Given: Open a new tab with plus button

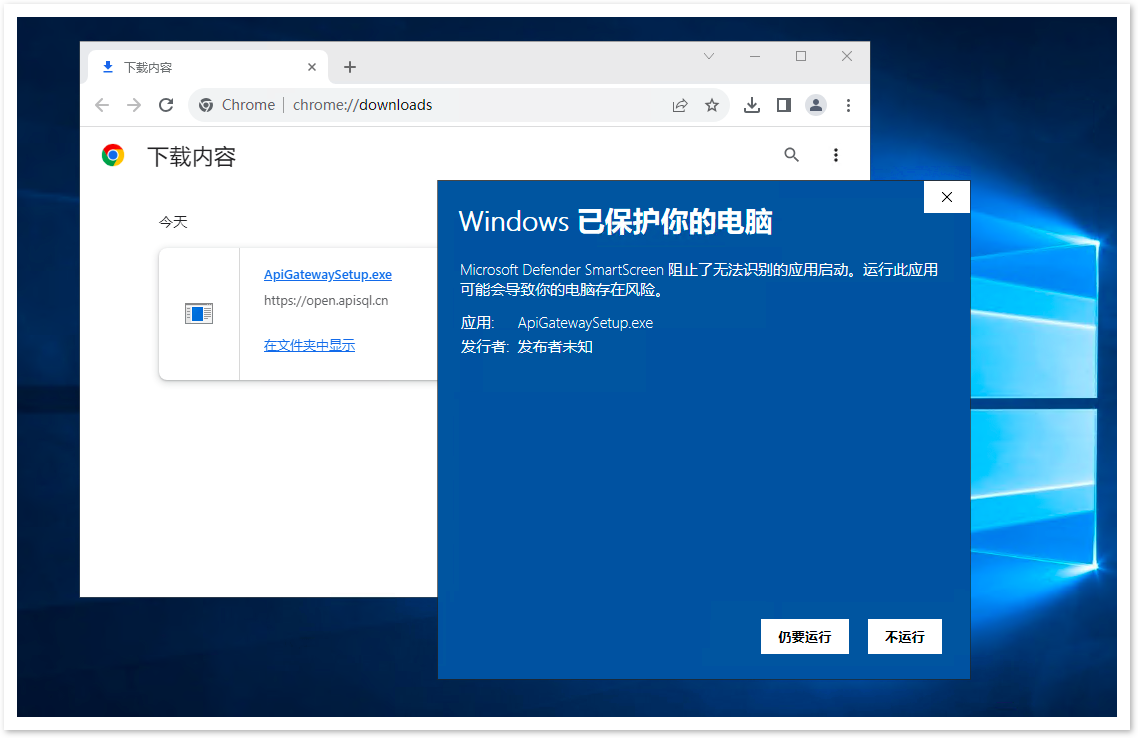Looking at the screenshot, I should (350, 67).
